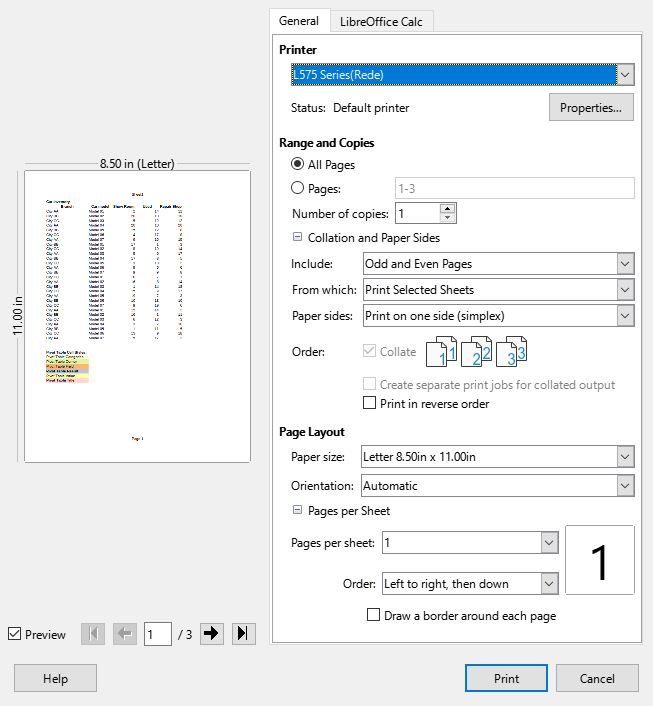The height and width of the screenshot is (706, 653).
Task: Click the current page number field
Action: 158,634
